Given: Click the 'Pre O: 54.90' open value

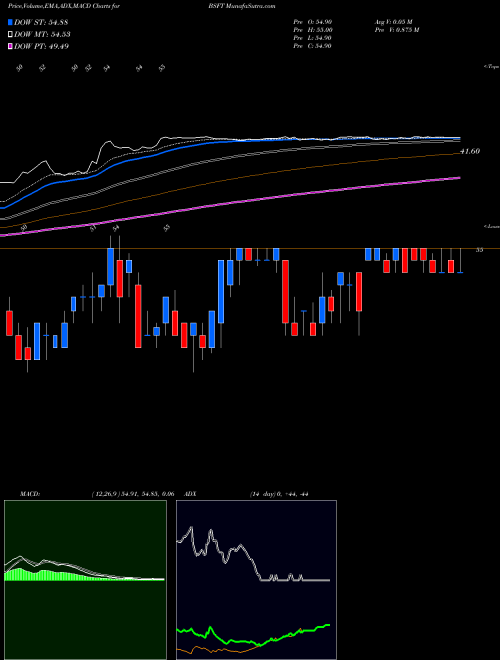Looking at the screenshot, I should point(313,22).
